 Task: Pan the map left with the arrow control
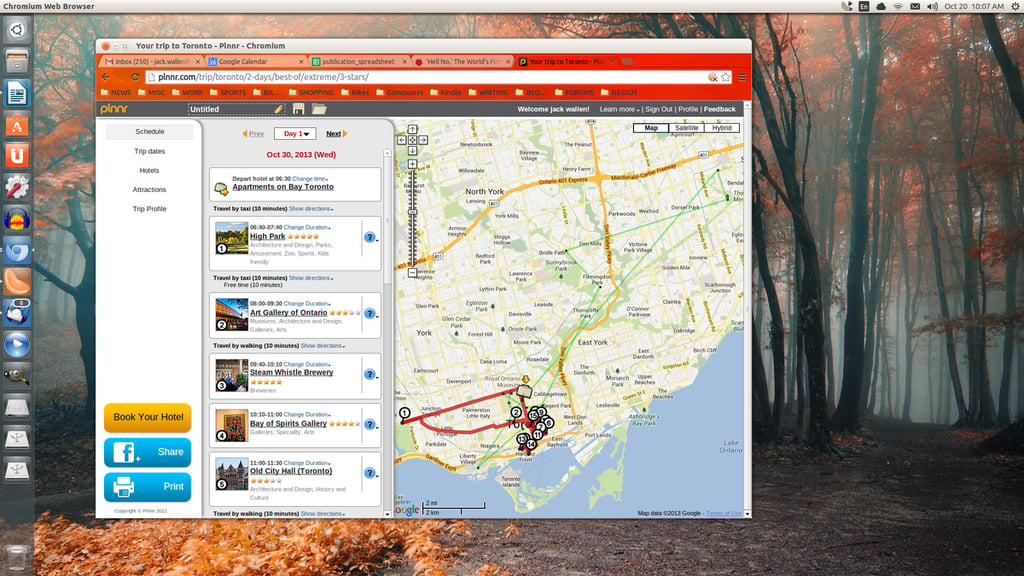click(x=402, y=140)
